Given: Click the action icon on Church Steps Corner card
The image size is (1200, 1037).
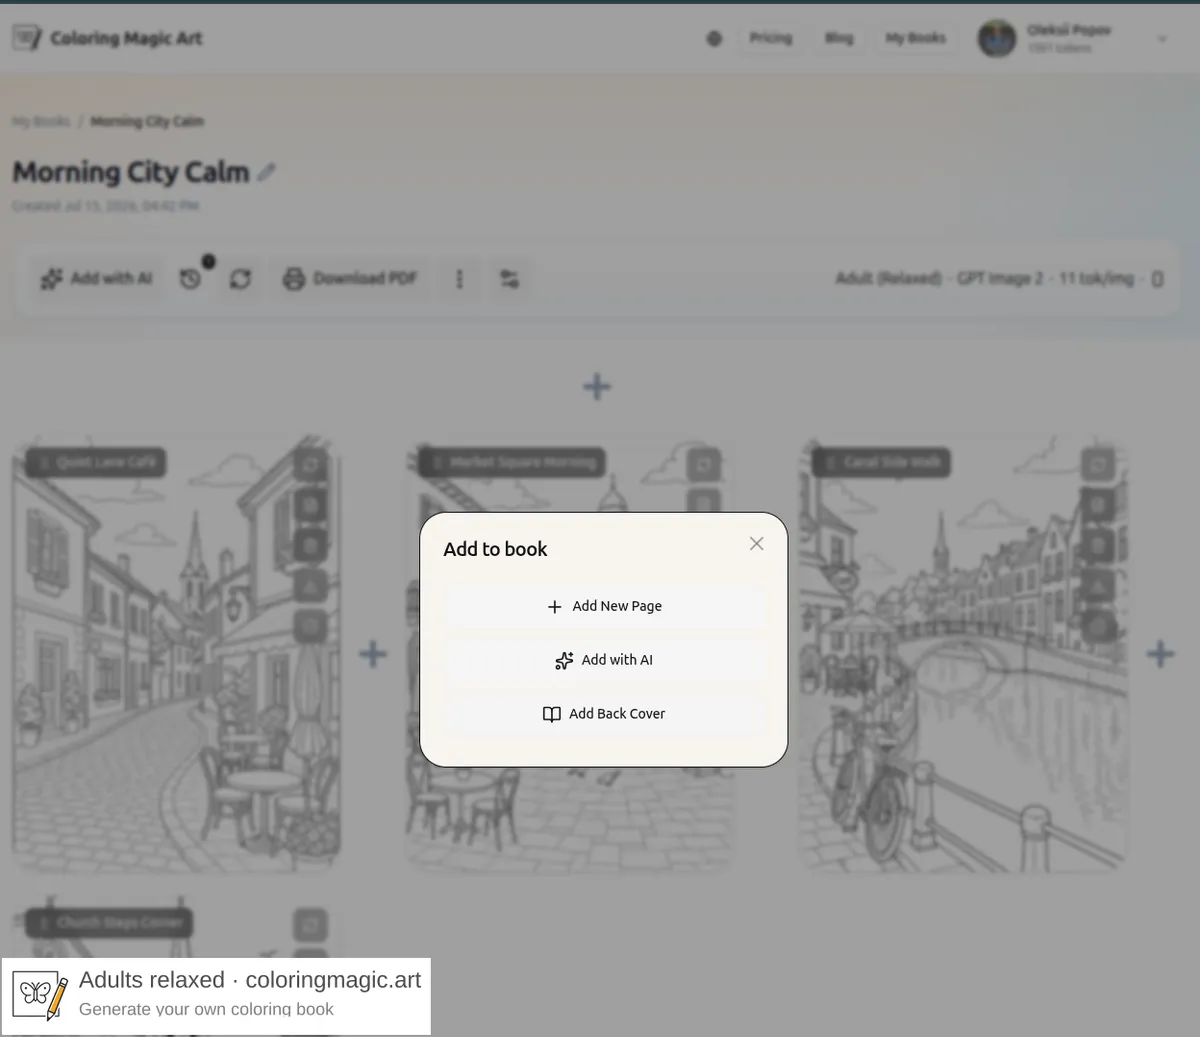Looking at the screenshot, I should click(x=310, y=925).
